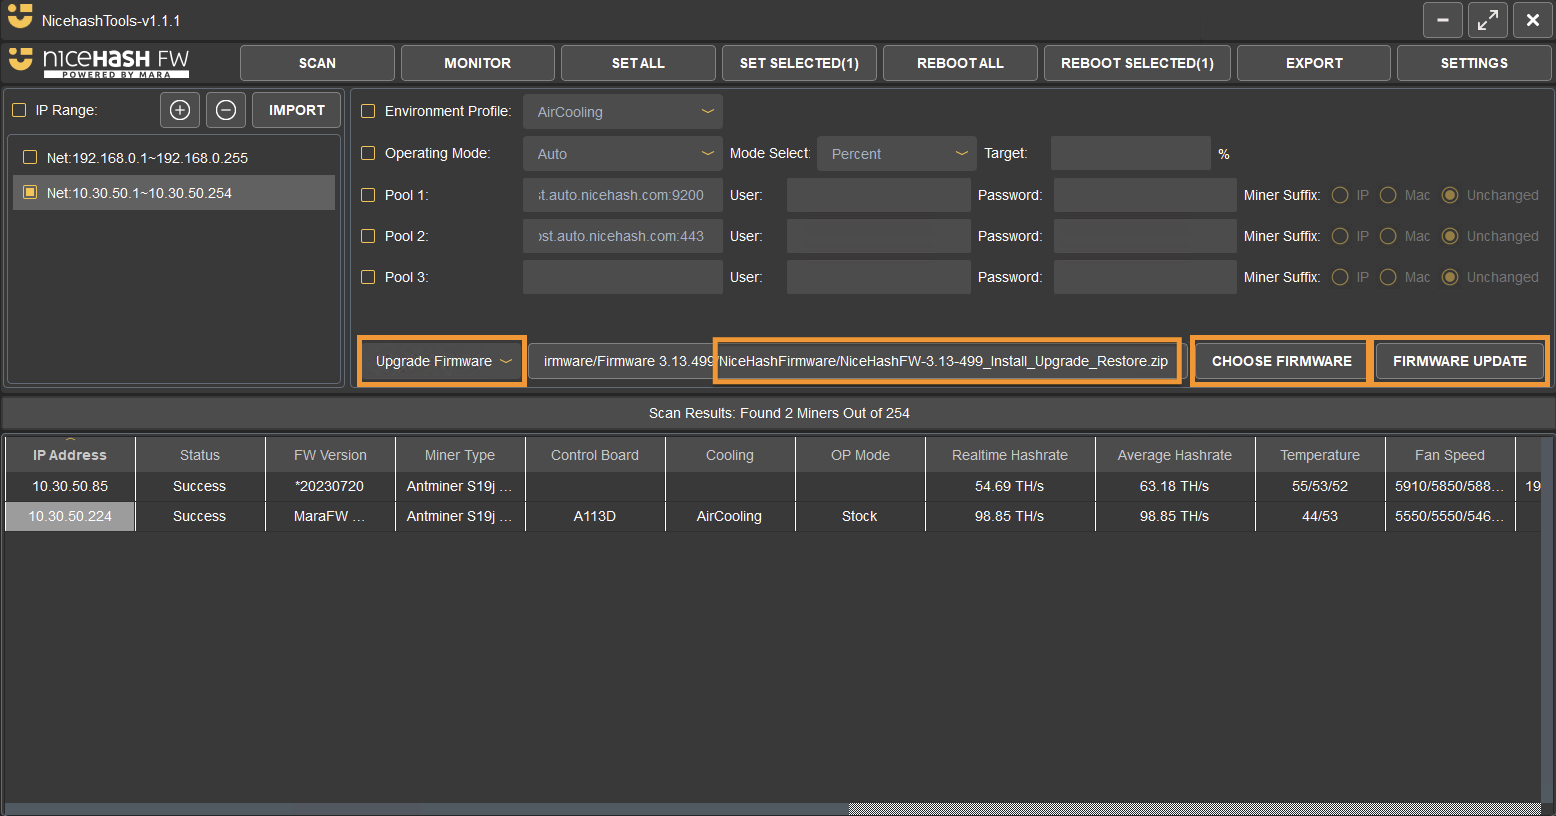Click inside the Target percentage field
The image size is (1556, 816).
pos(1130,153)
